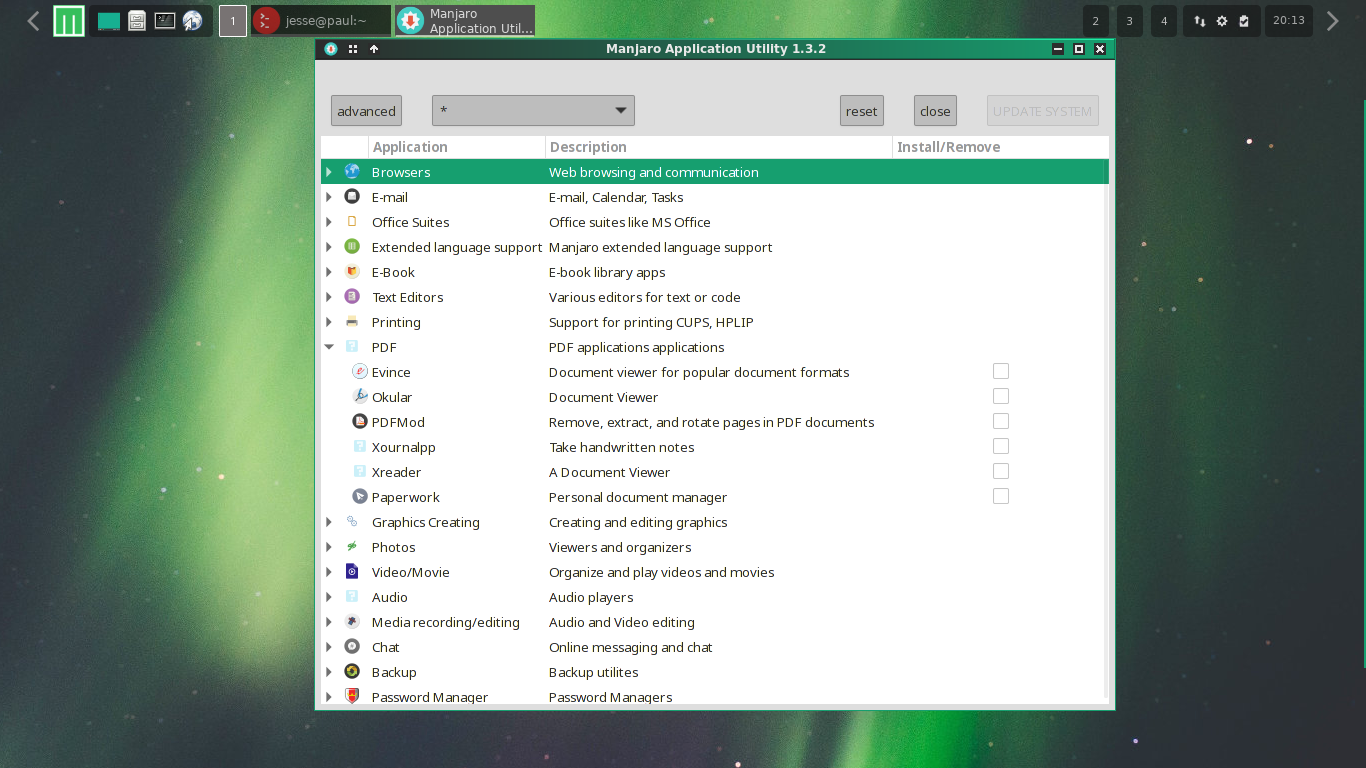Switch to workspace 3

point(1130,21)
